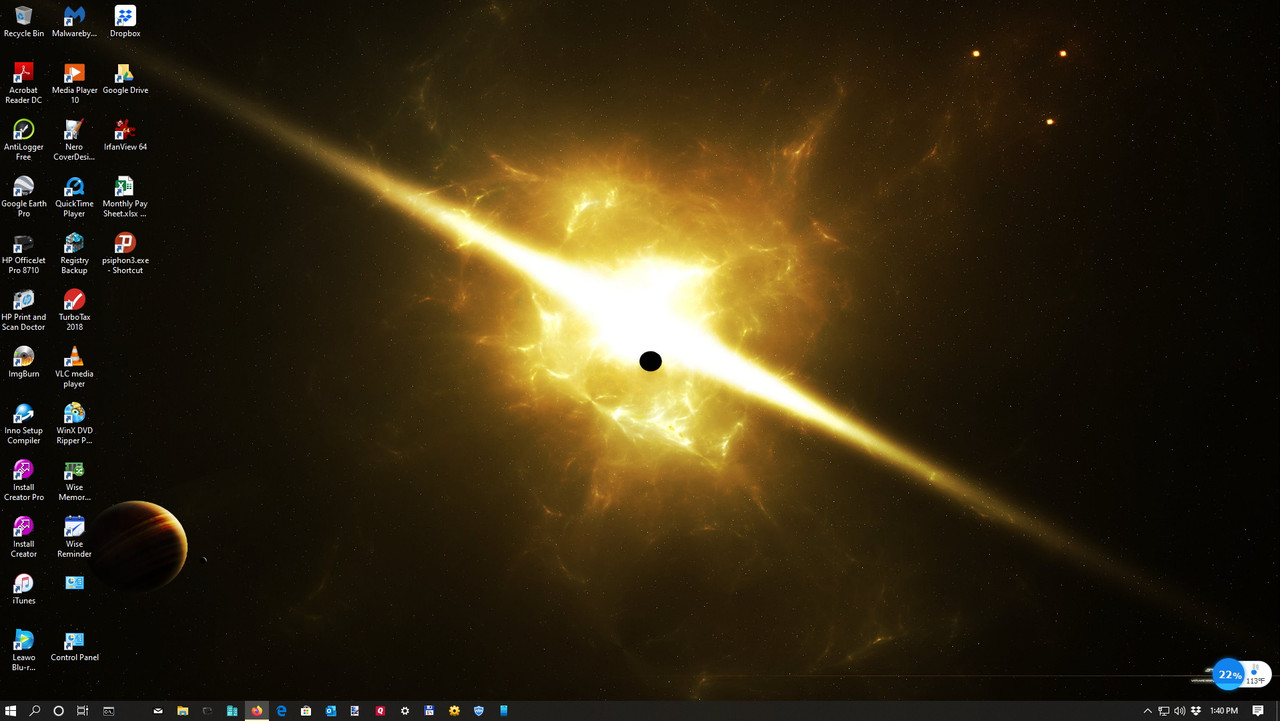Open the Windows Start menu
Image resolution: width=1280 pixels, height=721 pixels.
pos(11,711)
